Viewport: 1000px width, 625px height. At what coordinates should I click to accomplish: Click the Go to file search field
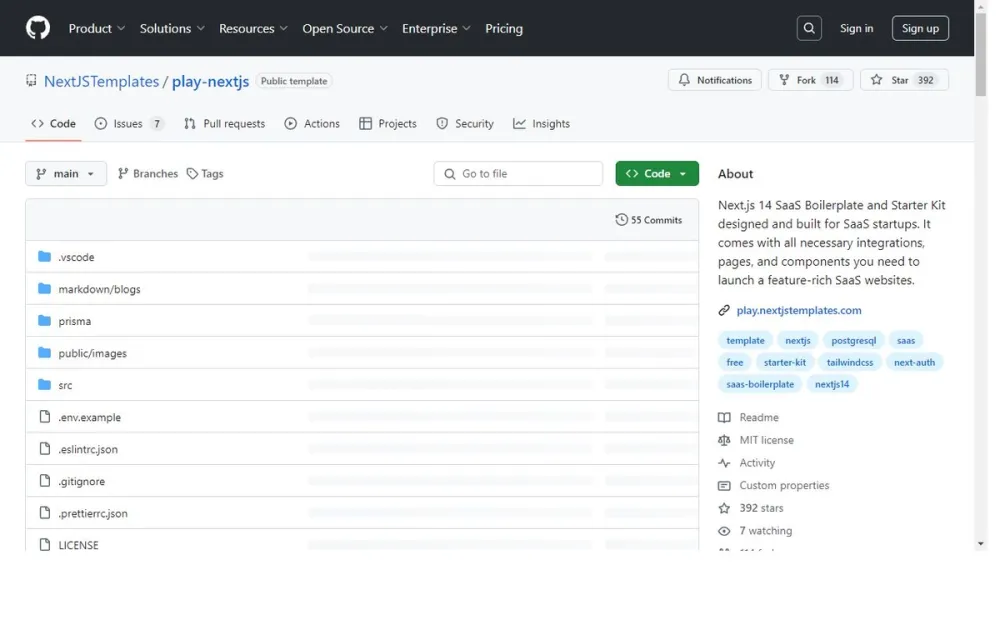(518, 173)
